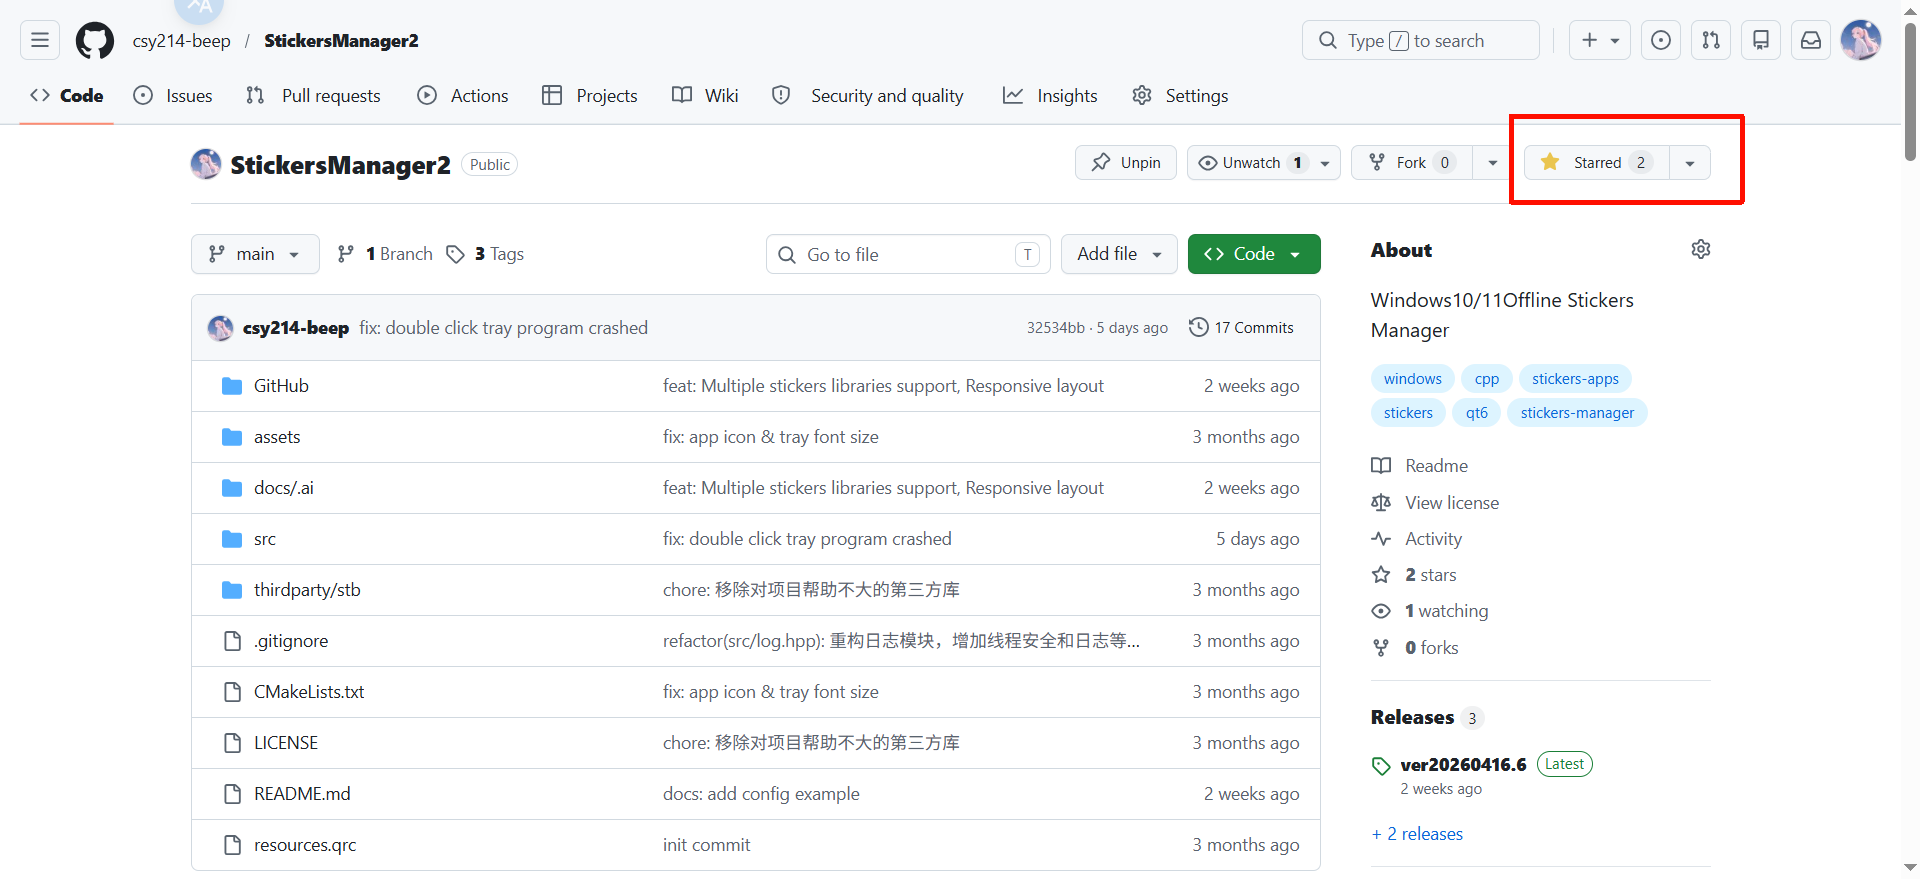Screen dimensions: 1920x879
Task: Open the Actions tab
Action: tap(463, 96)
